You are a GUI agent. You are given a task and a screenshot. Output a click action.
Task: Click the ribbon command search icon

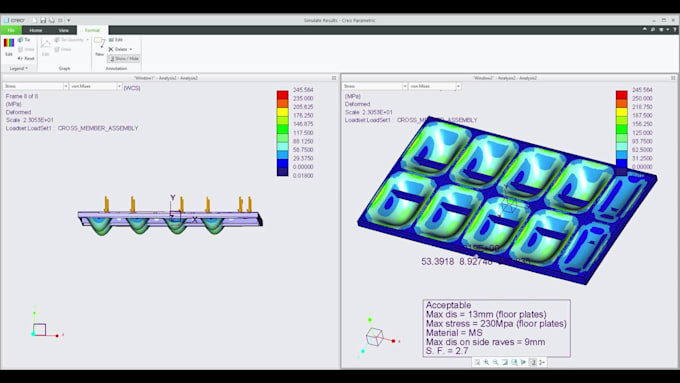coord(653,29)
